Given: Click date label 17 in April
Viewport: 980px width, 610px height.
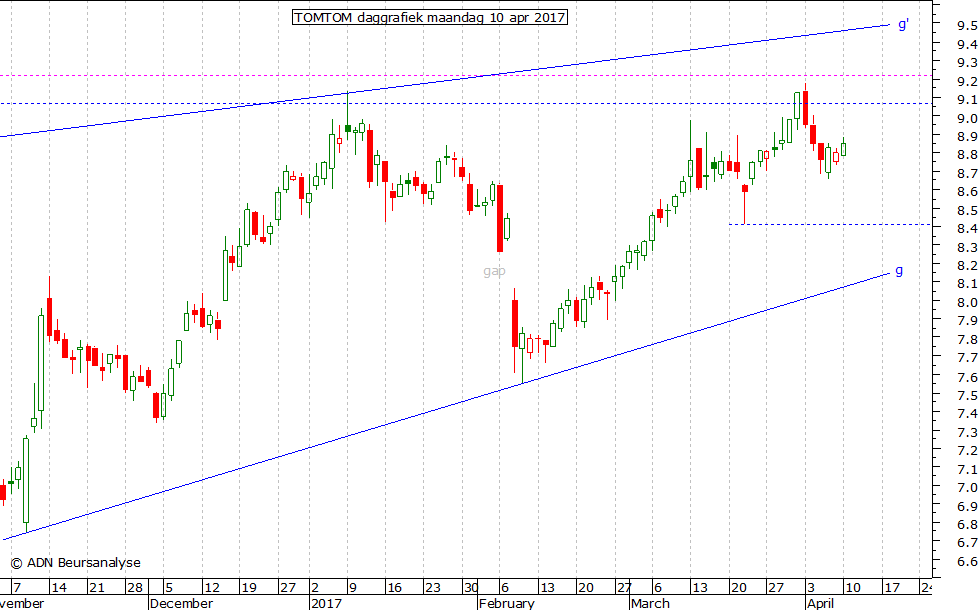Looking at the screenshot, I should (x=891, y=588).
